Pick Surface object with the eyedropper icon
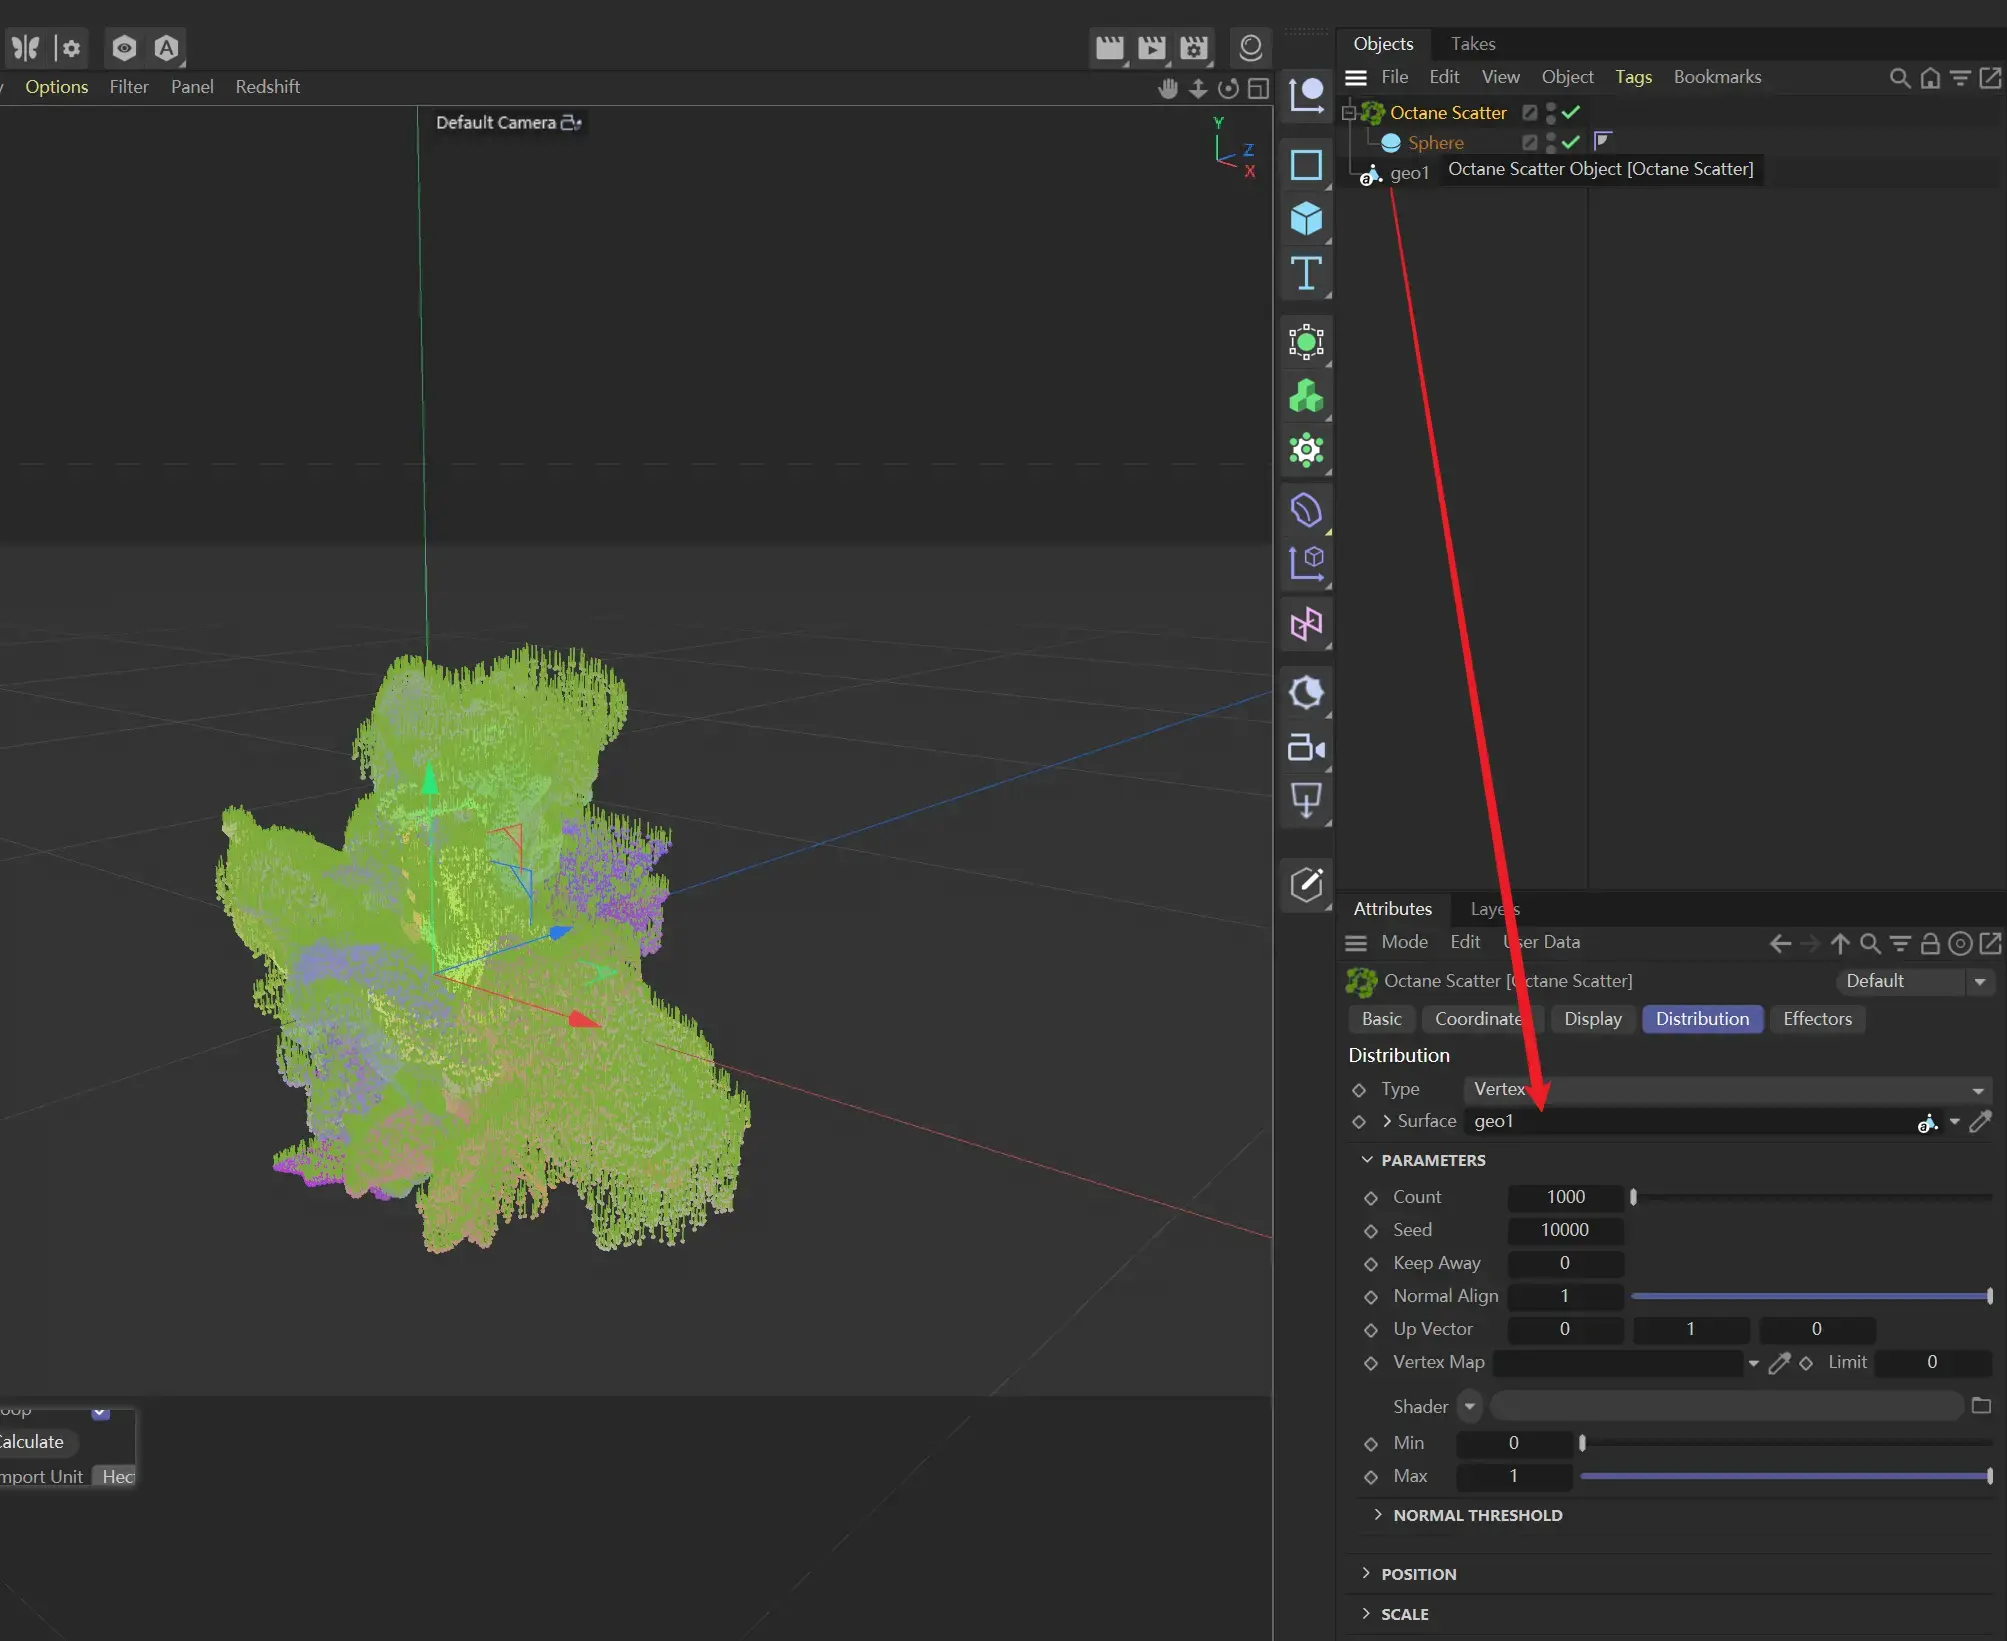 [x=1981, y=1122]
